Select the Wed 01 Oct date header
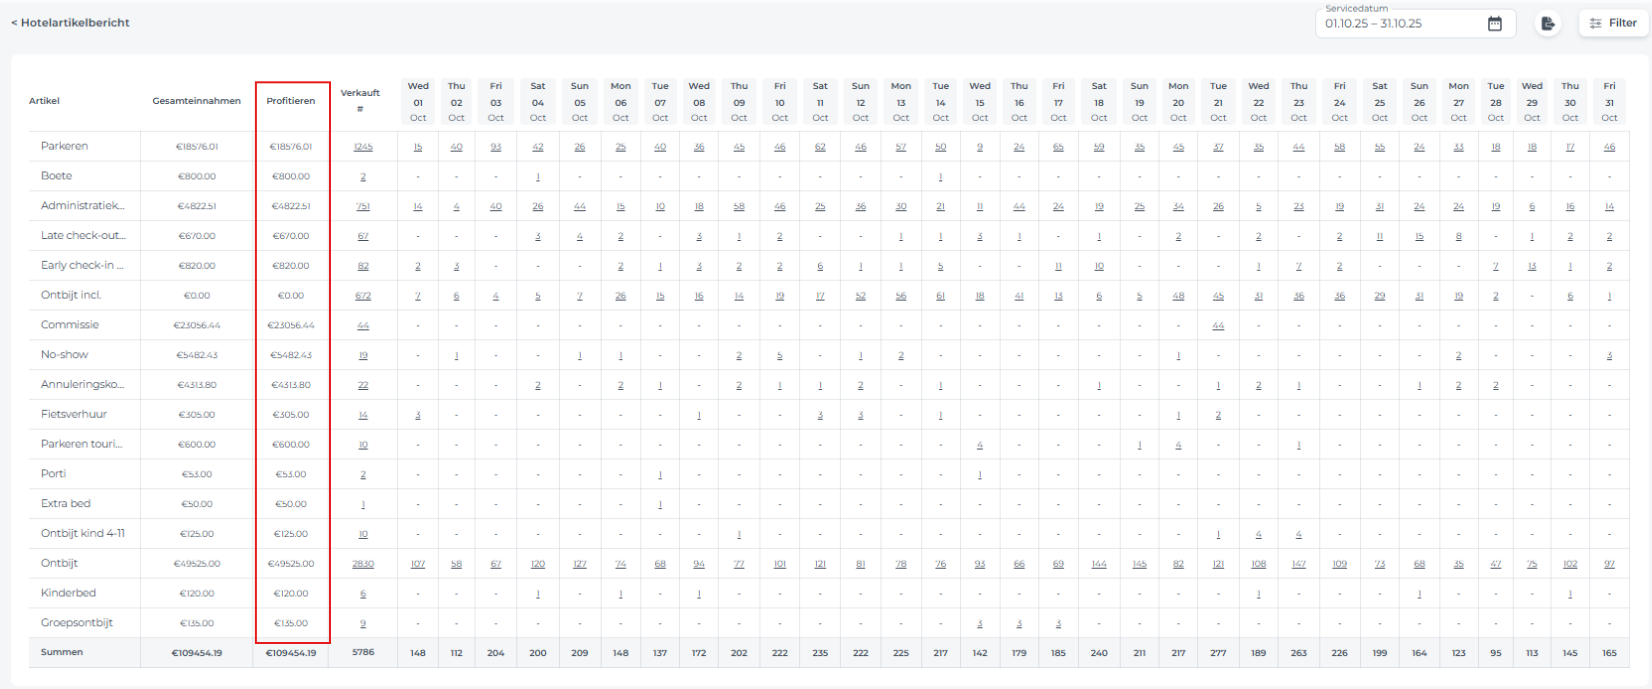This screenshot has height=689, width=1652. (x=418, y=102)
